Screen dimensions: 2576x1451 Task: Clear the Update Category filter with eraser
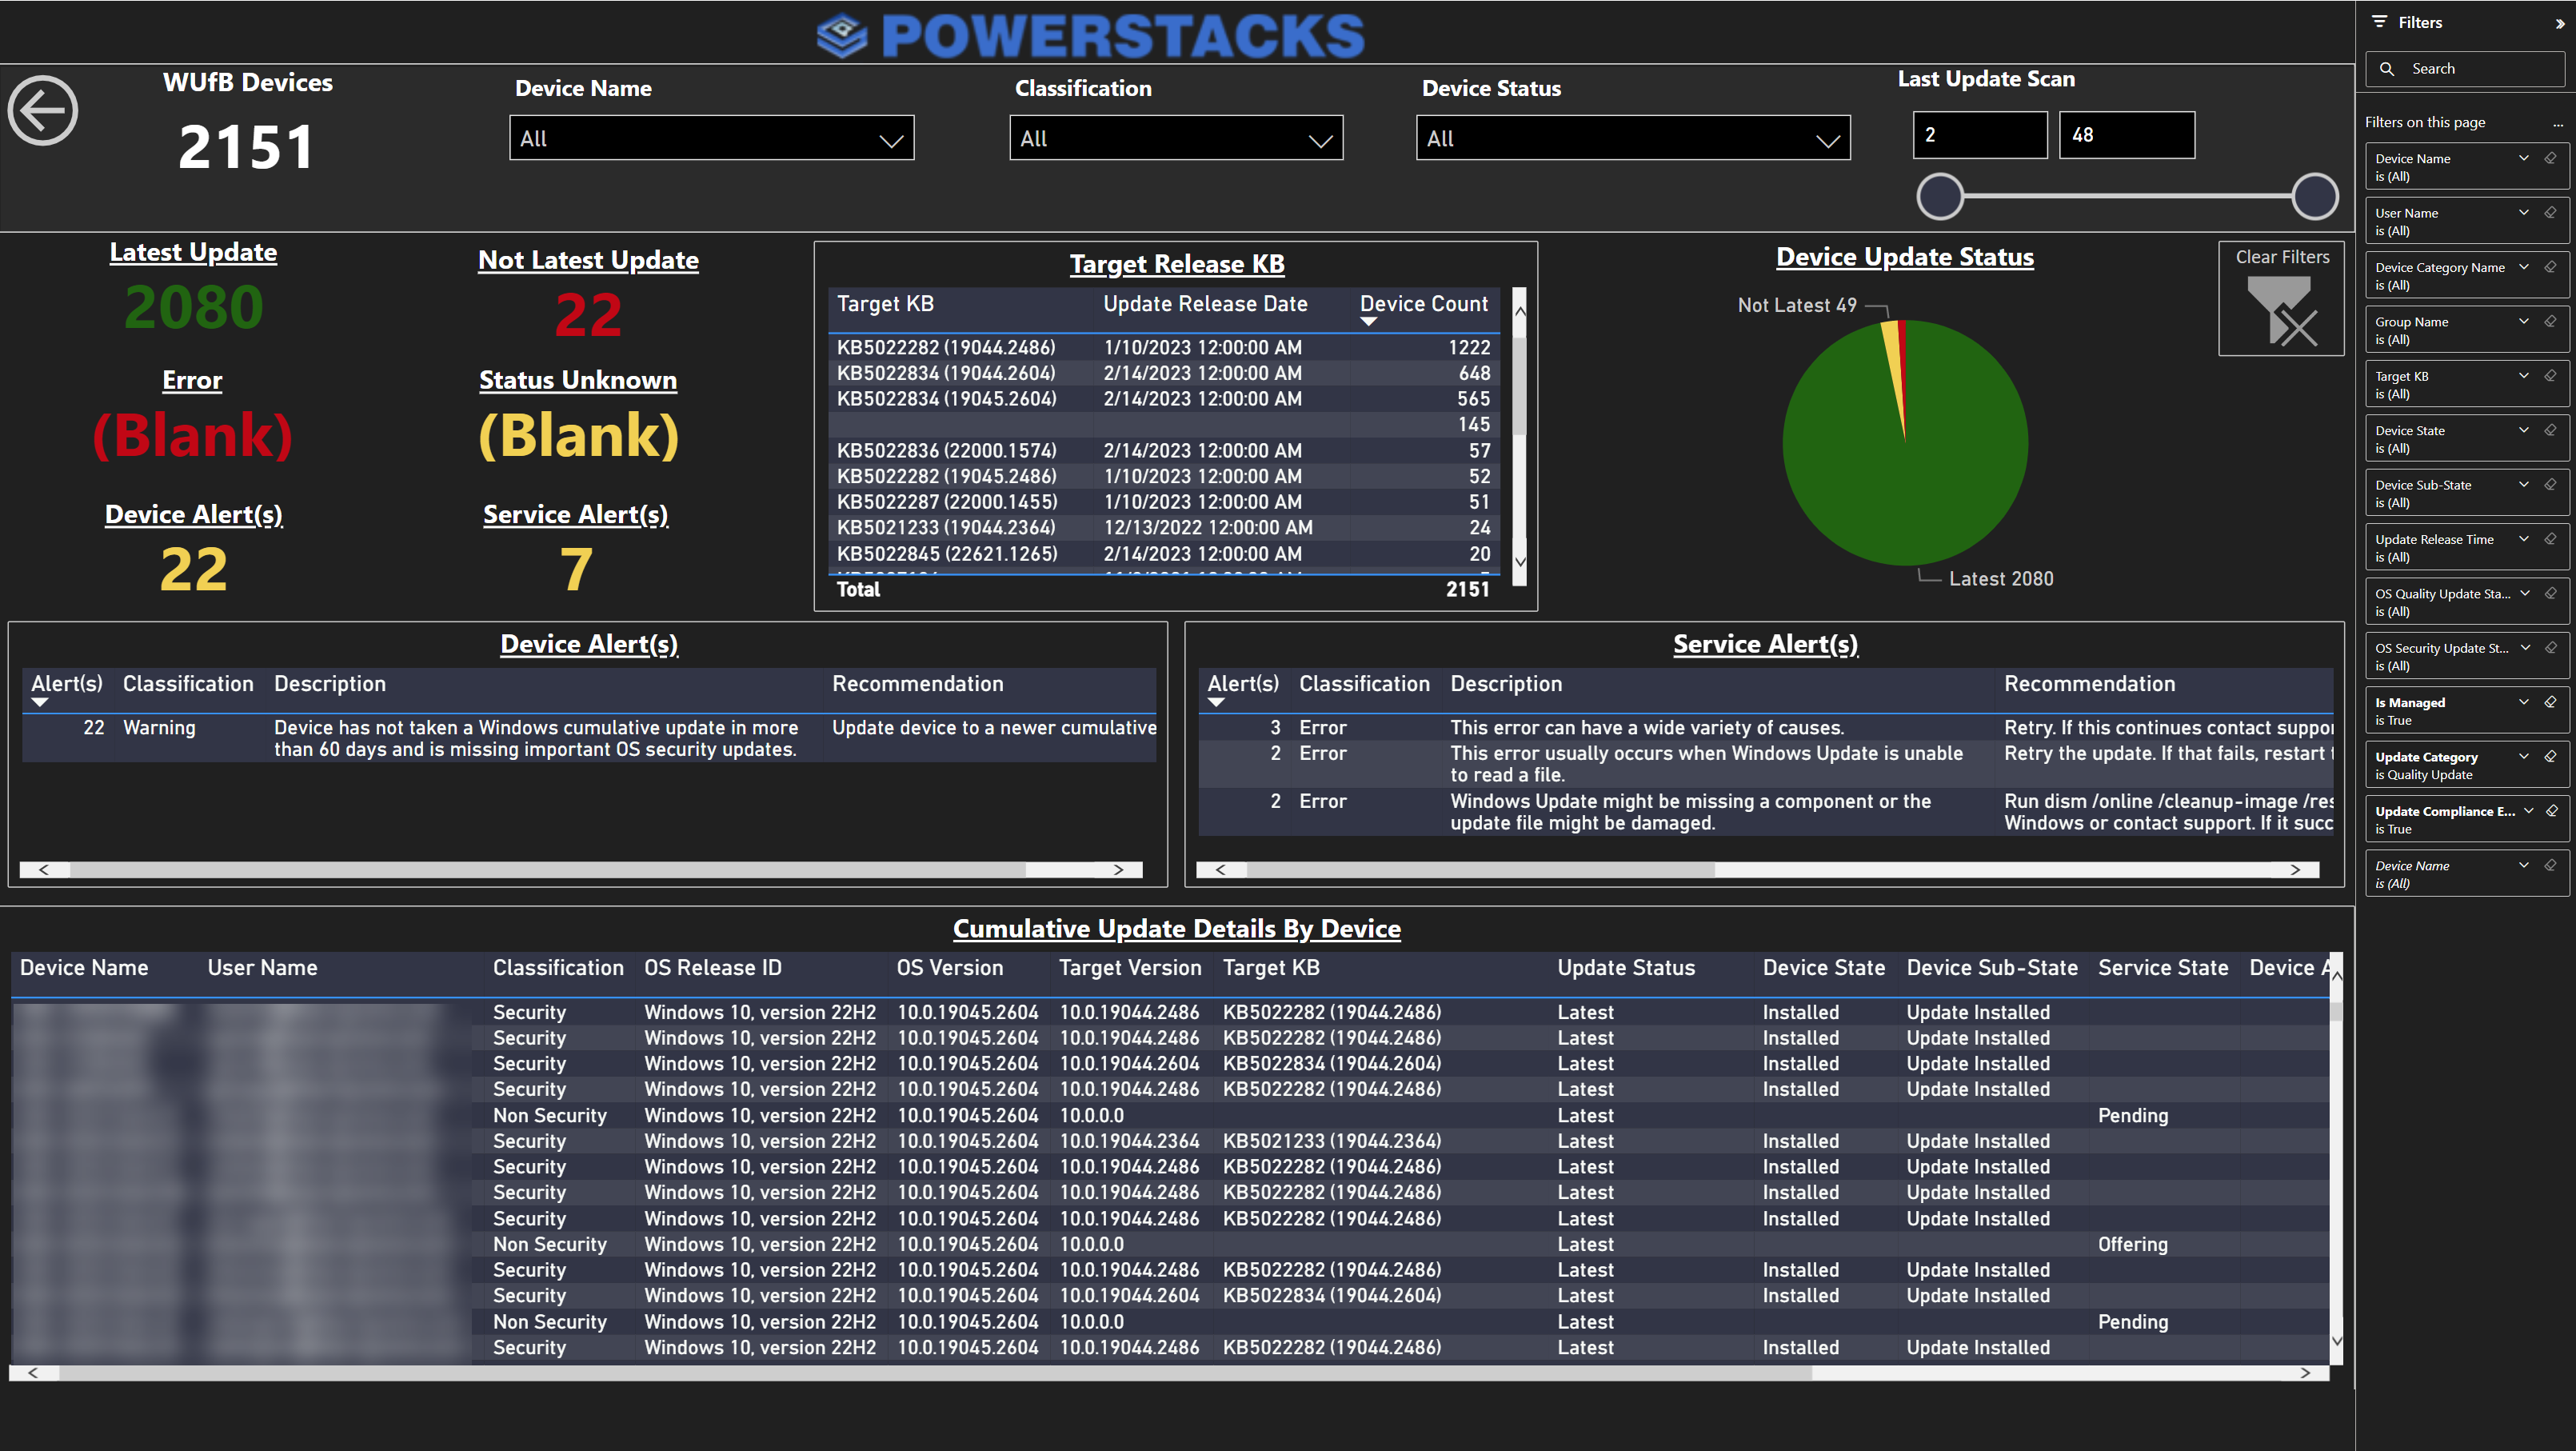click(2551, 756)
